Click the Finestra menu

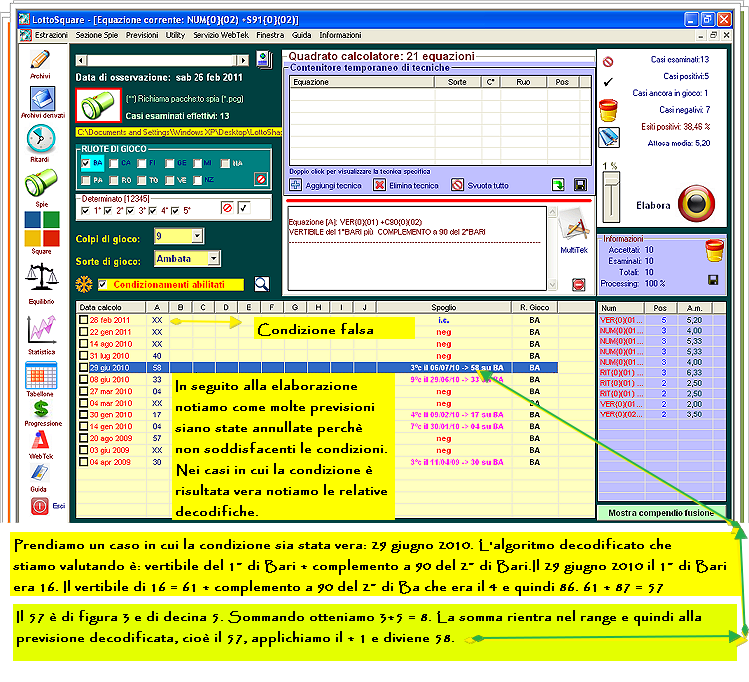[270, 35]
